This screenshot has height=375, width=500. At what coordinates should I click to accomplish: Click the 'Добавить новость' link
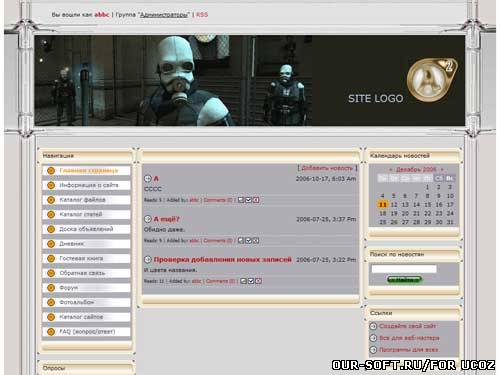pos(327,168)
